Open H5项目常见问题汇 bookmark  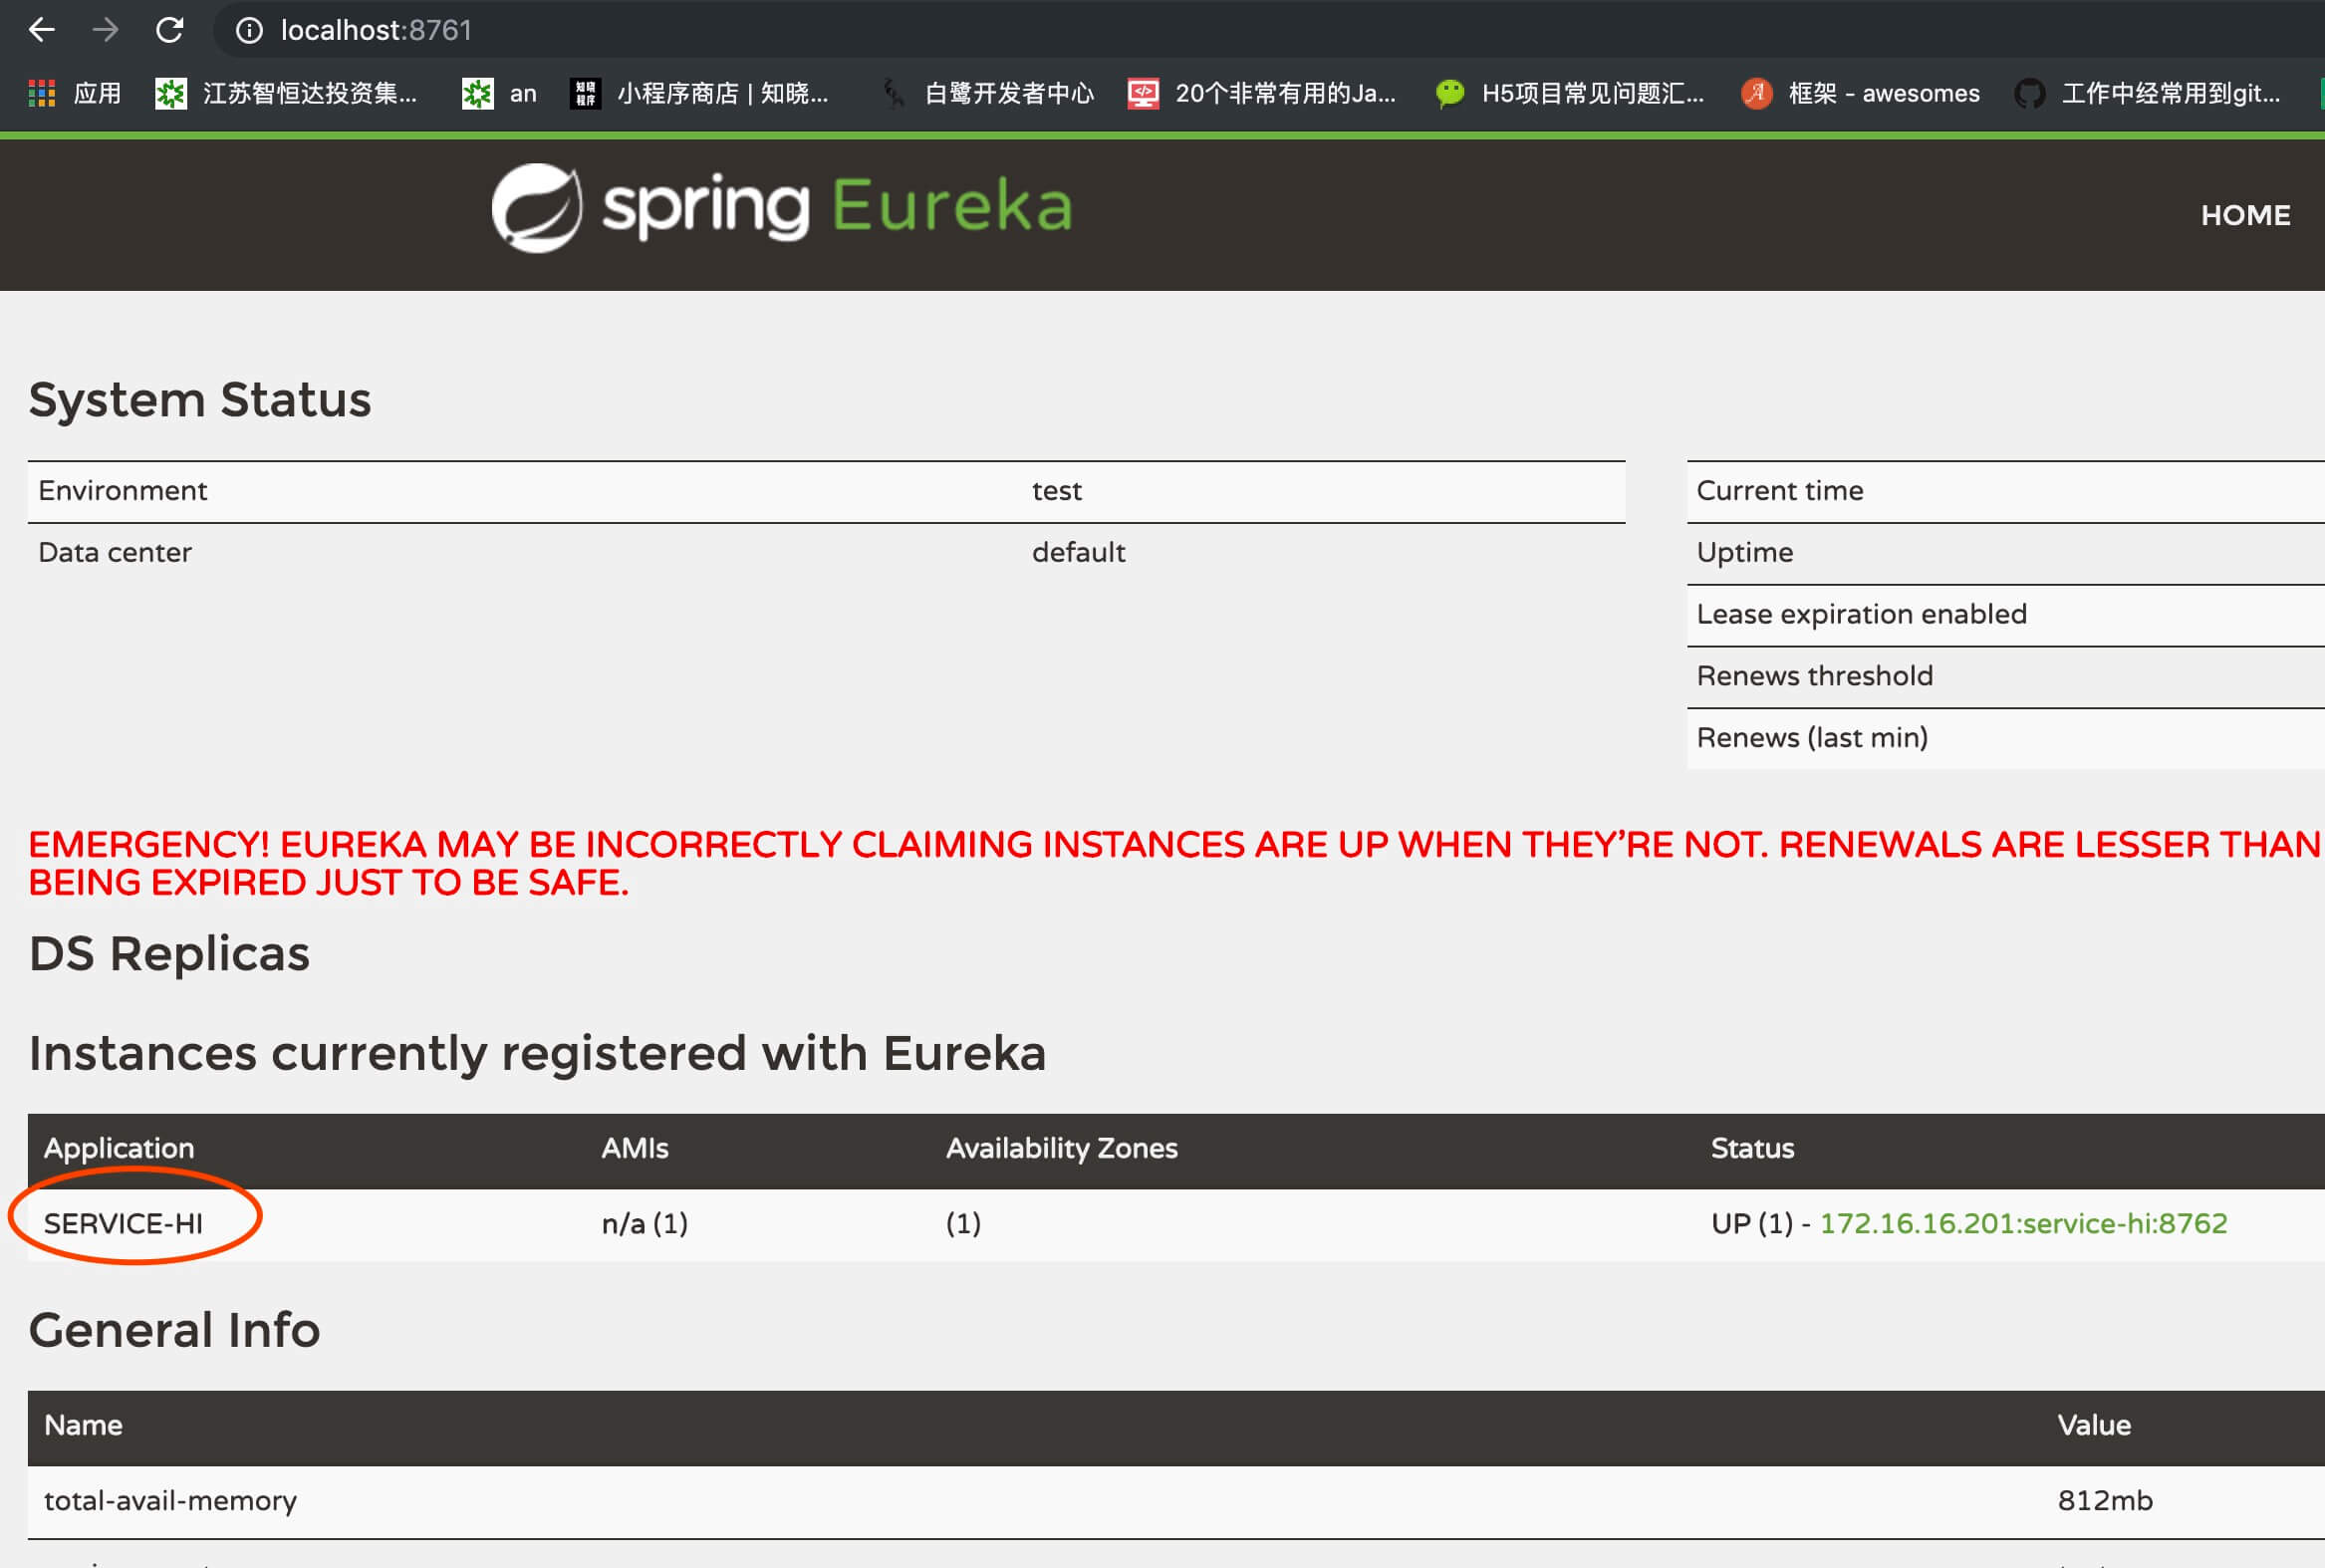[x=1569, y=93]
